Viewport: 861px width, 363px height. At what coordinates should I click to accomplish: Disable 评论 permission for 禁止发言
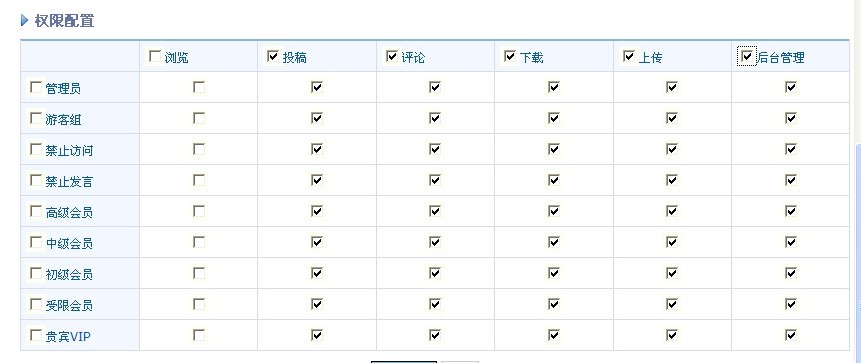pos(435,180)
